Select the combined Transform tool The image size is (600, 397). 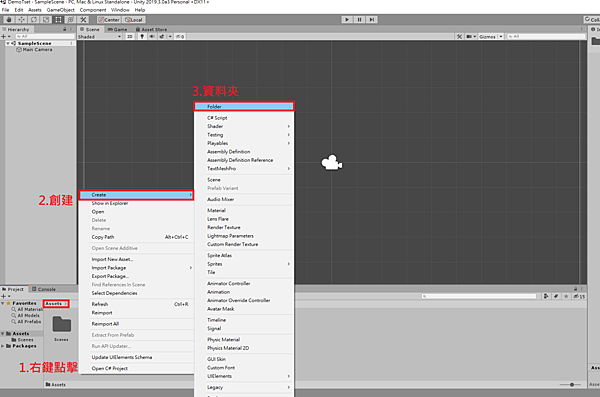tap(70, 20)
